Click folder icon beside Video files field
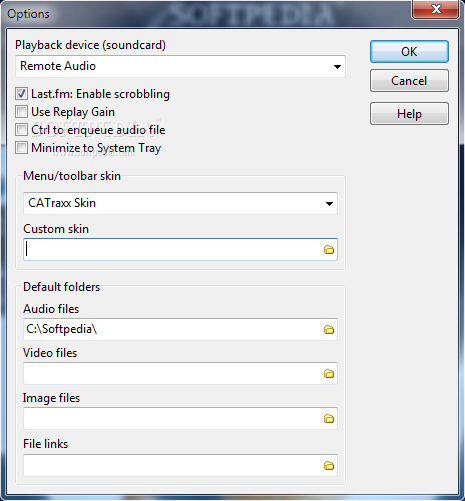The height and width of the screenshot is (501, 465). click(x=329, y=373)
